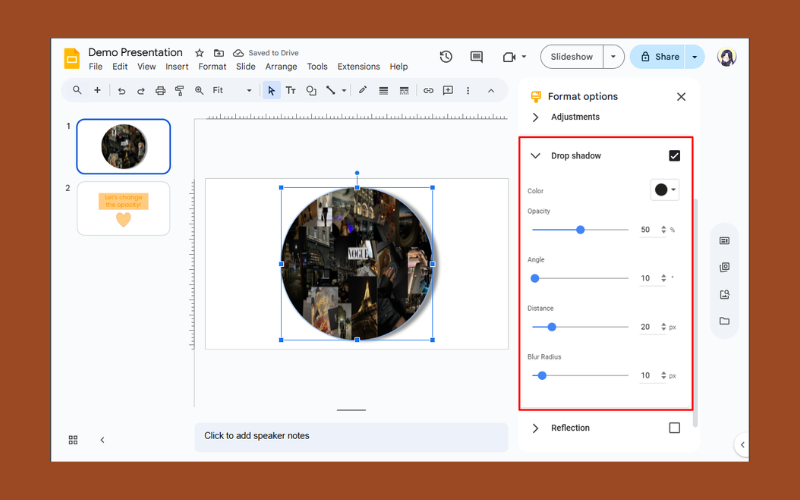Undo the last action
The image size is (800, 500).
coord(121,91)
